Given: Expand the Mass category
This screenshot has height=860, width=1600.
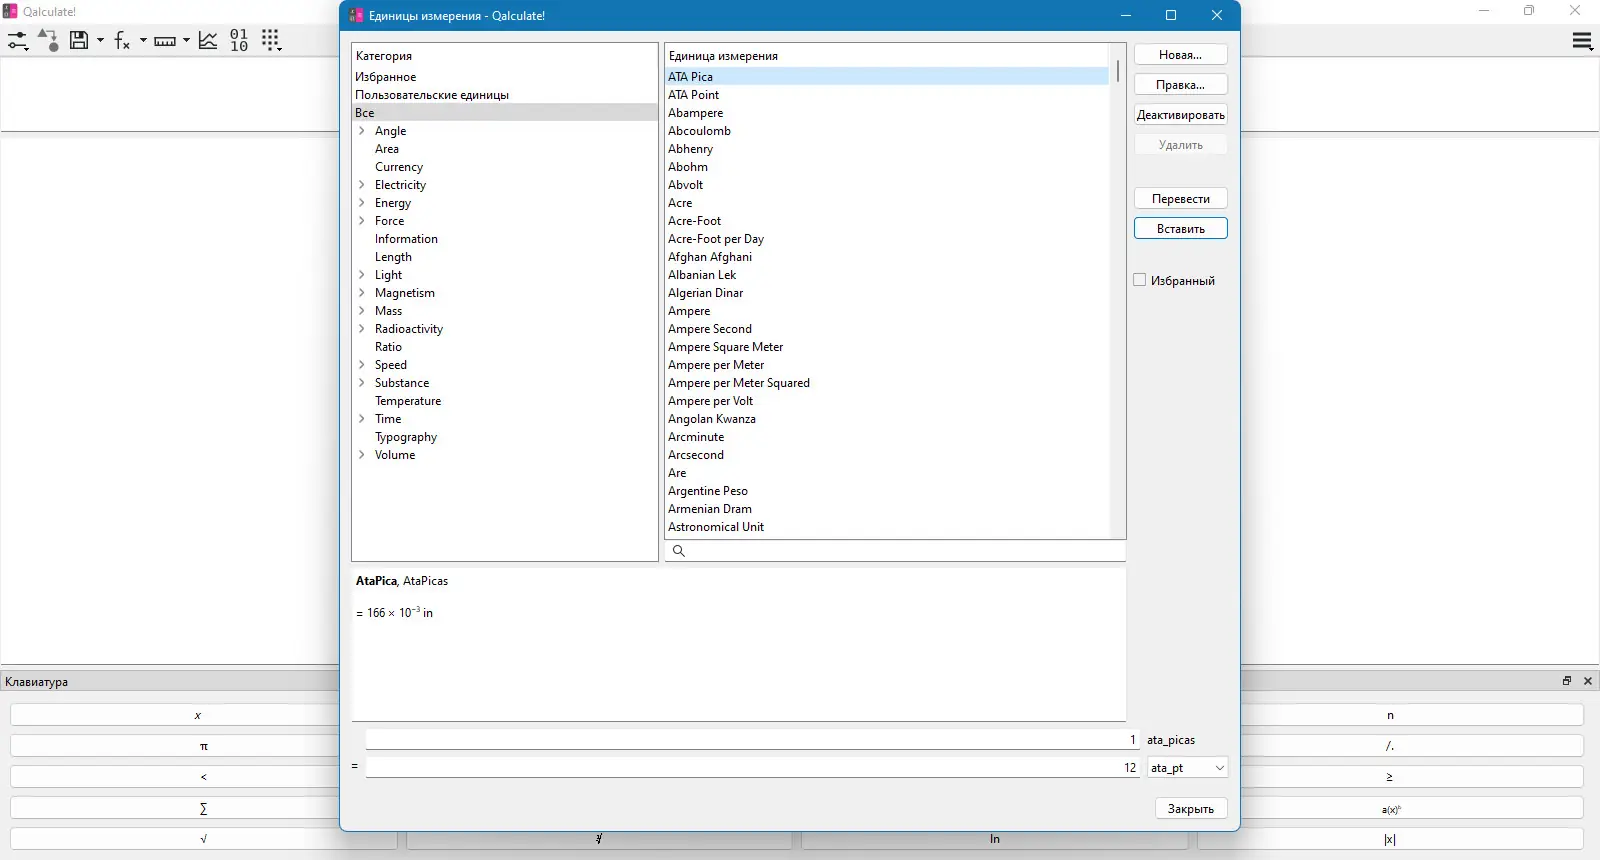Looking at the screenshot, I should 362,311.
